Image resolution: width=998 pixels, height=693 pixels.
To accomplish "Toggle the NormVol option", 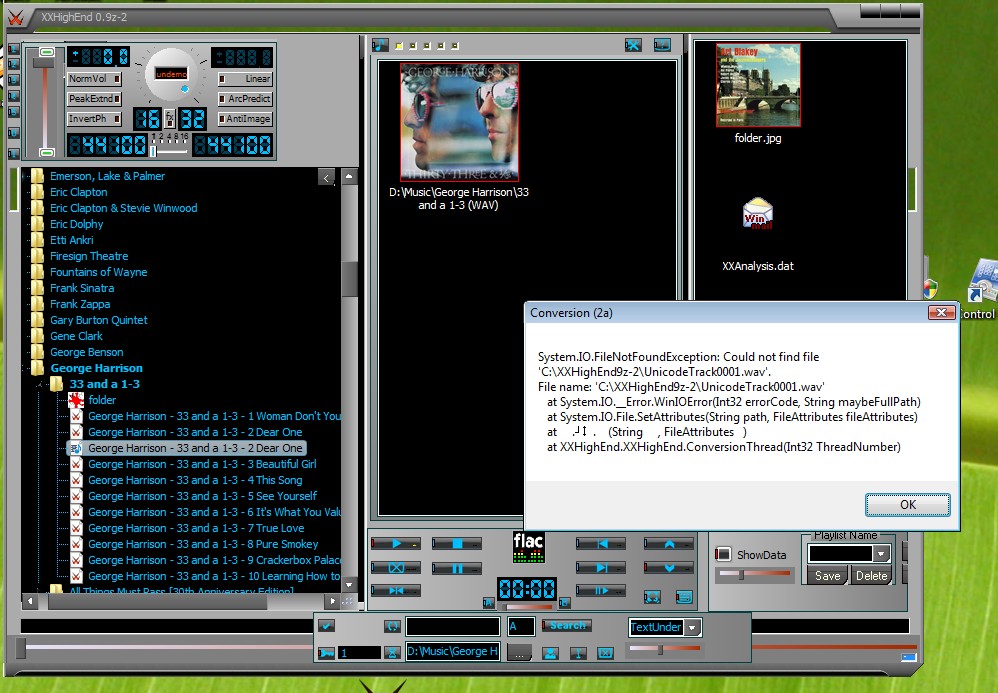I will point(95,79).
